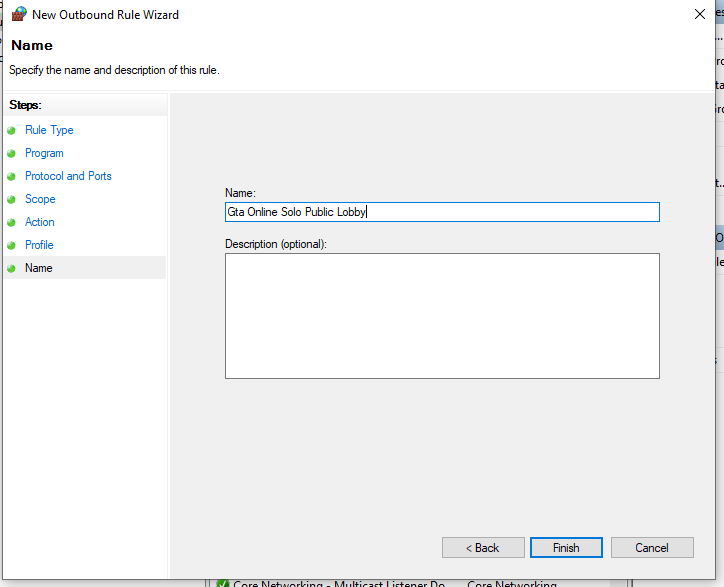Image resolution: width=724 pixels, height=587 pixels.
Task: Click the 'Description (optional):' label
Action: [276, 244]
